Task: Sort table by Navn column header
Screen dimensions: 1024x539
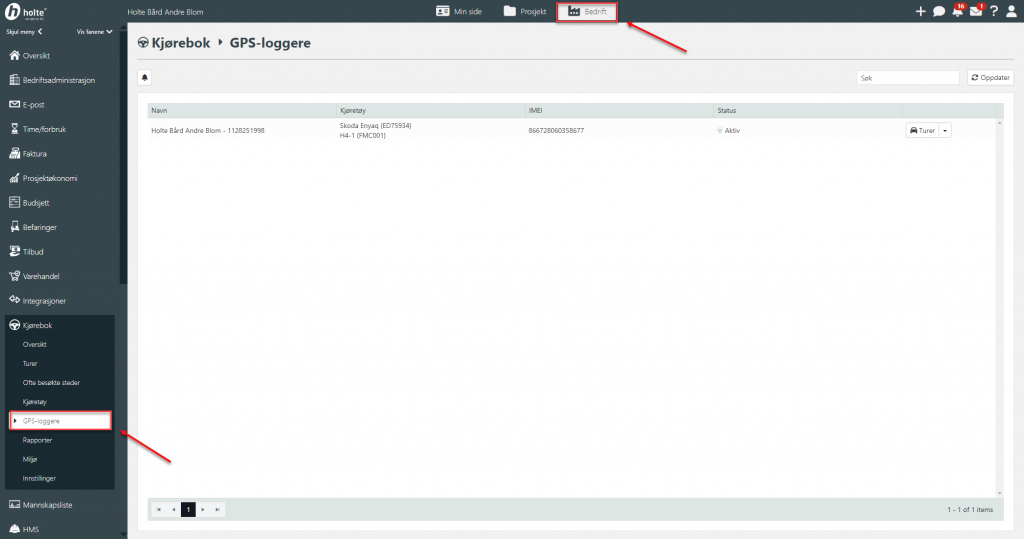Action: coord(158,109)
